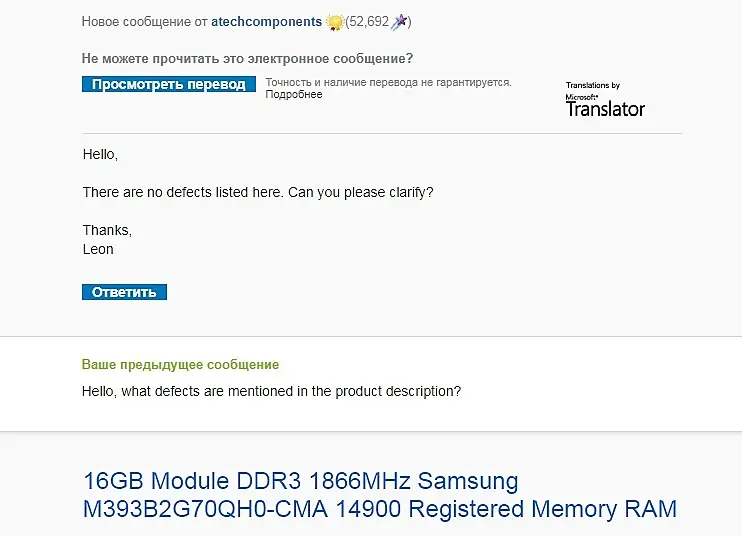This screenshot has width=742, height=536.
Task: Click the 'Translations by' caption
Action: tap(593, 86)
